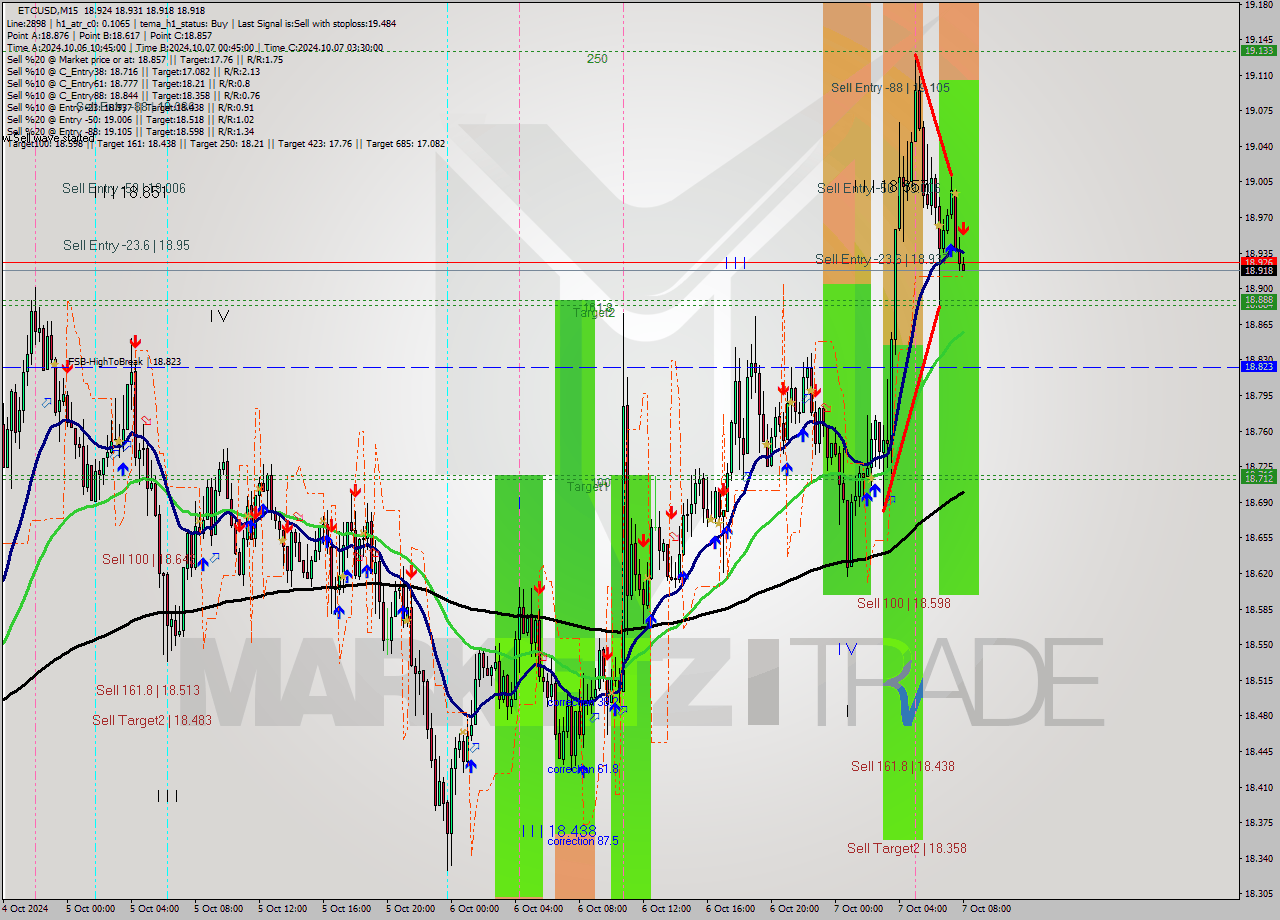Click the 'correction 61.8' label

click(x=583, y=769)
